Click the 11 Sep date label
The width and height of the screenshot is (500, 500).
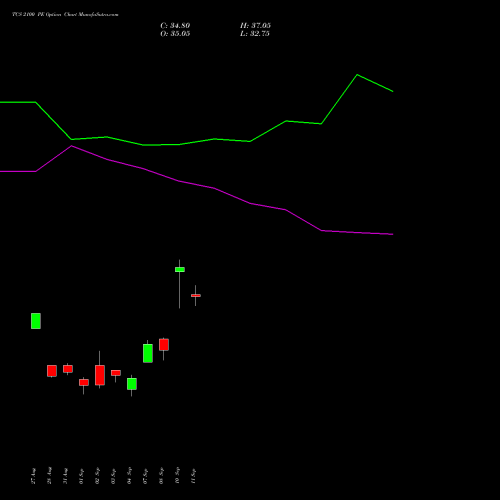point(193,476)
